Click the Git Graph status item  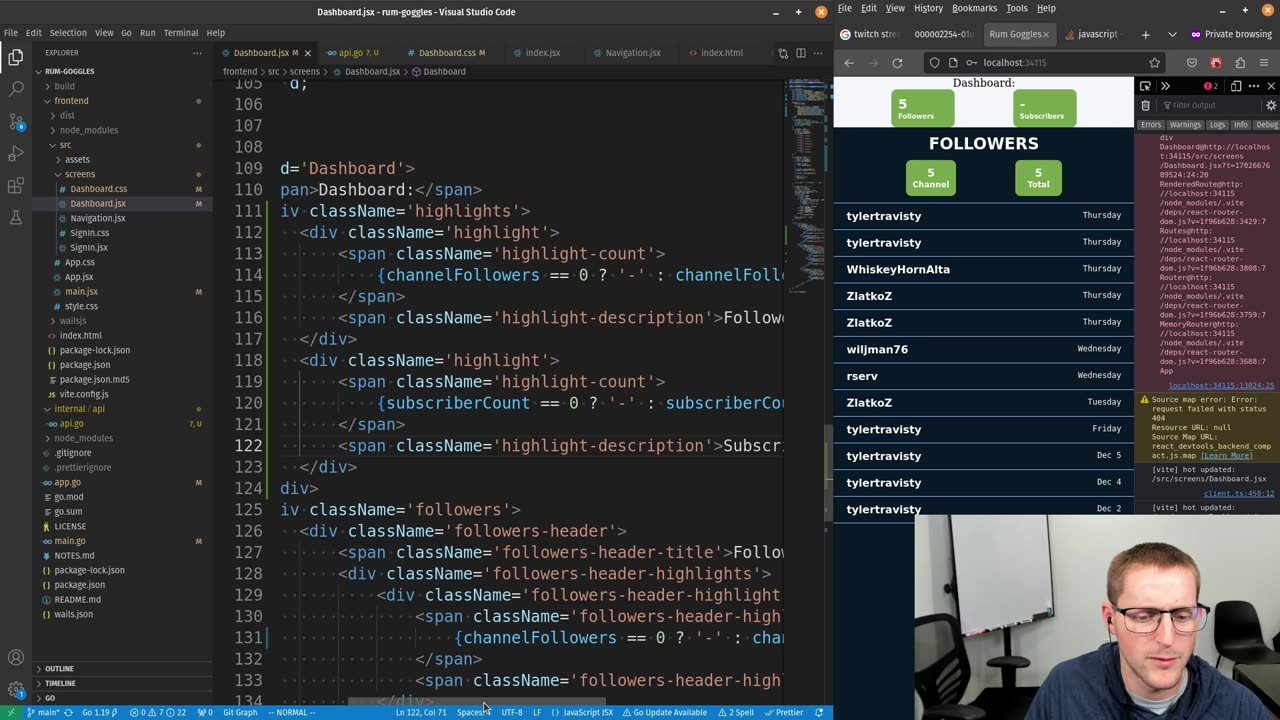tap(240, 712)
